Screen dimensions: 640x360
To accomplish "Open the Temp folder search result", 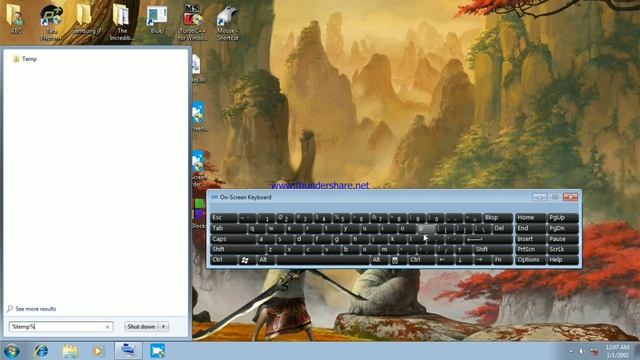I will [x=25, y=59].
